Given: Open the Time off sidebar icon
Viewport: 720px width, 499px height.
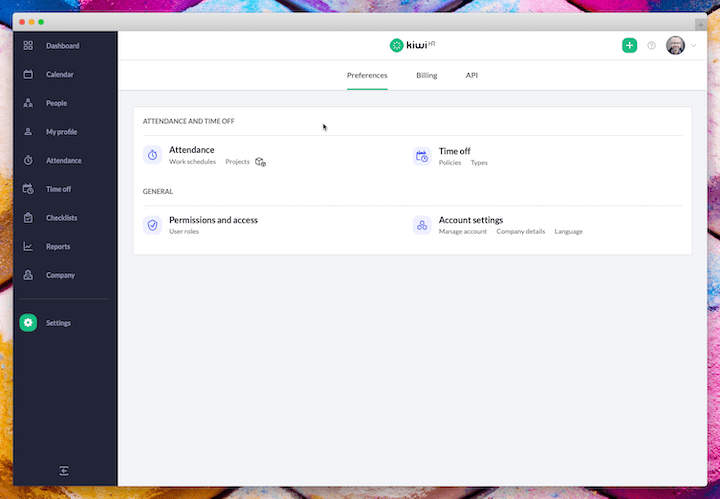Looking at the screenshot, I should pyautogui.click(x=28, y=189).
